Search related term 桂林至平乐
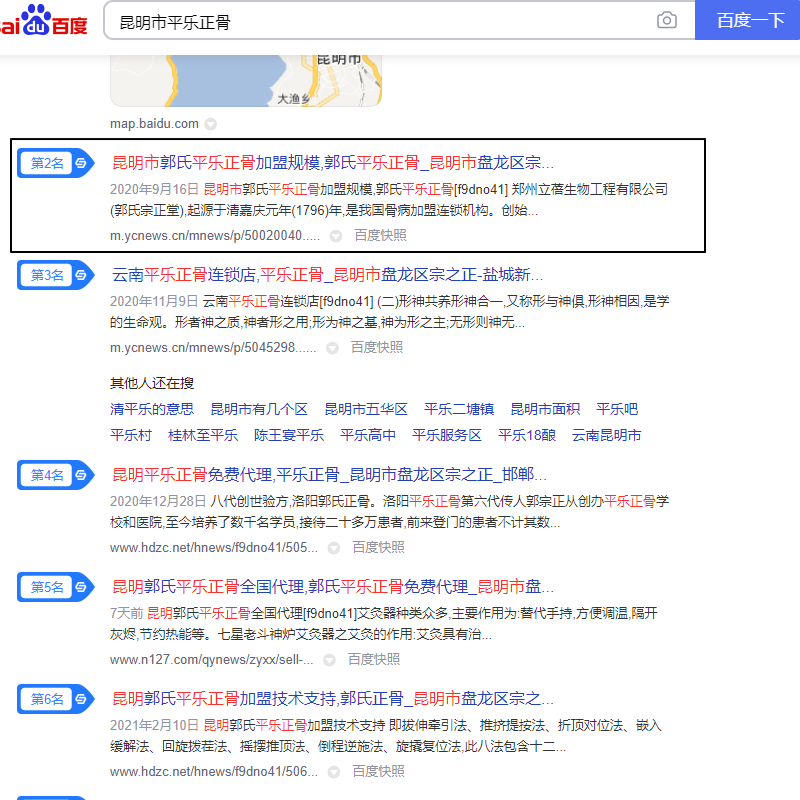The height and width of the screenshot is (800, 800). 203,435
